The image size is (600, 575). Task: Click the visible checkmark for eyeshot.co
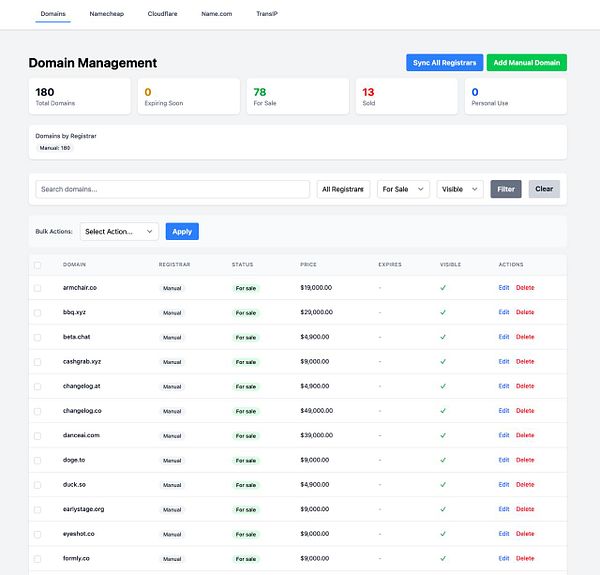pos(443,534)
